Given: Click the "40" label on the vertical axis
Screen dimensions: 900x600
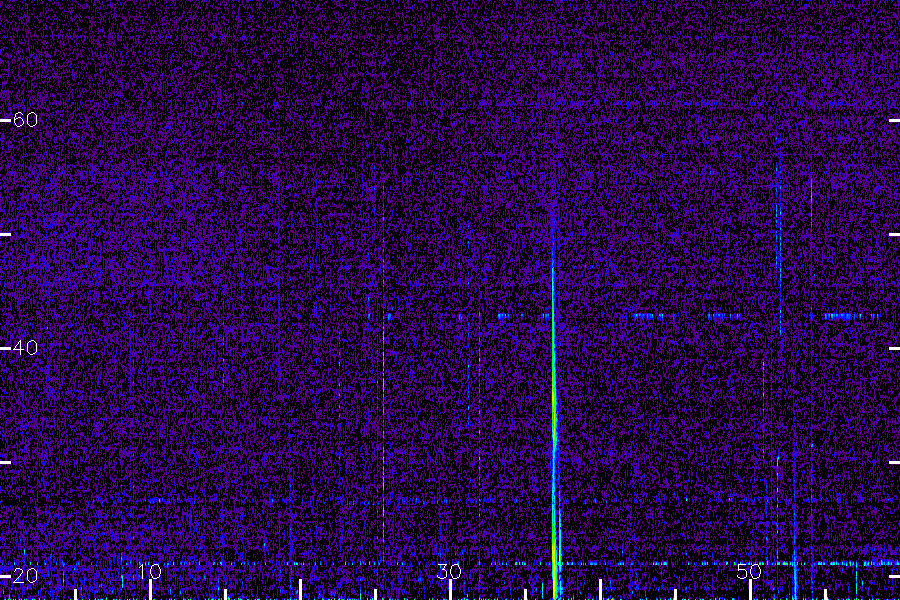Looking at the screenshot, I should click(x=25, y=347).
